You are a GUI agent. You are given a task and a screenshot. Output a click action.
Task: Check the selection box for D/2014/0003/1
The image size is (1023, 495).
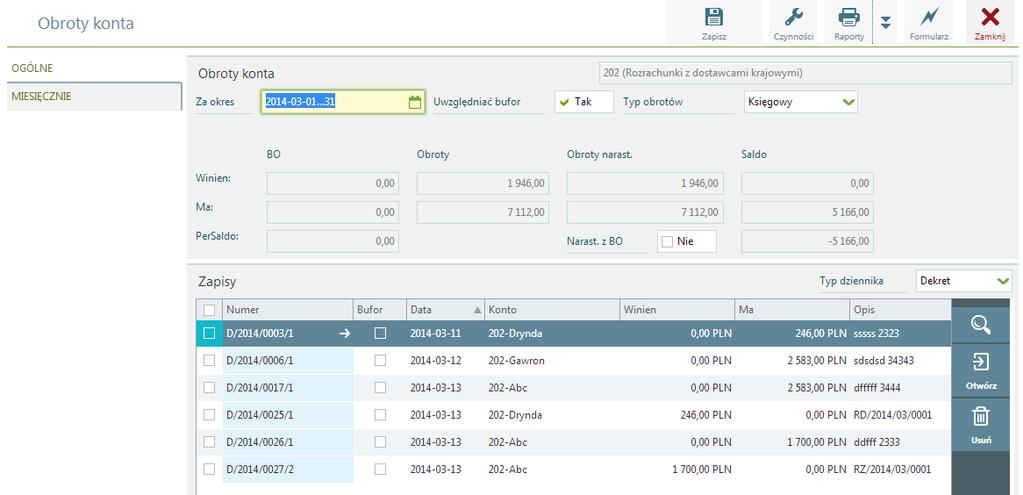coord(209,333)
